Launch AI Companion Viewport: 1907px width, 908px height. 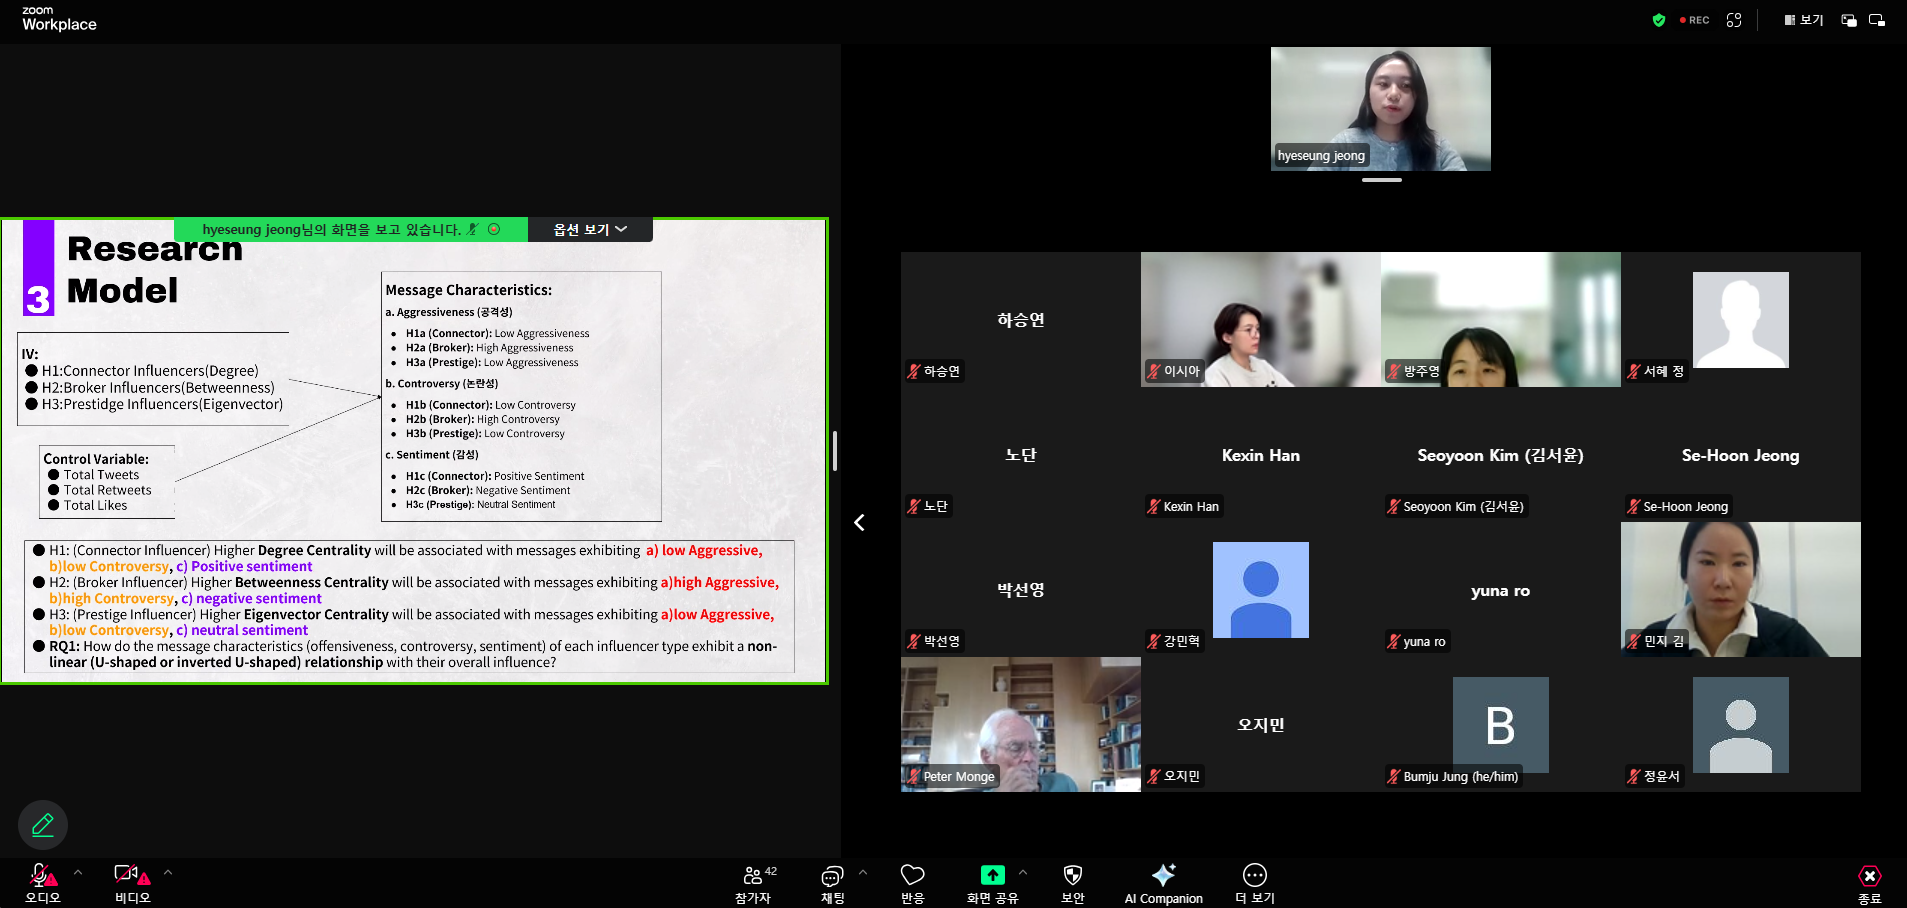click(1163, 884)
